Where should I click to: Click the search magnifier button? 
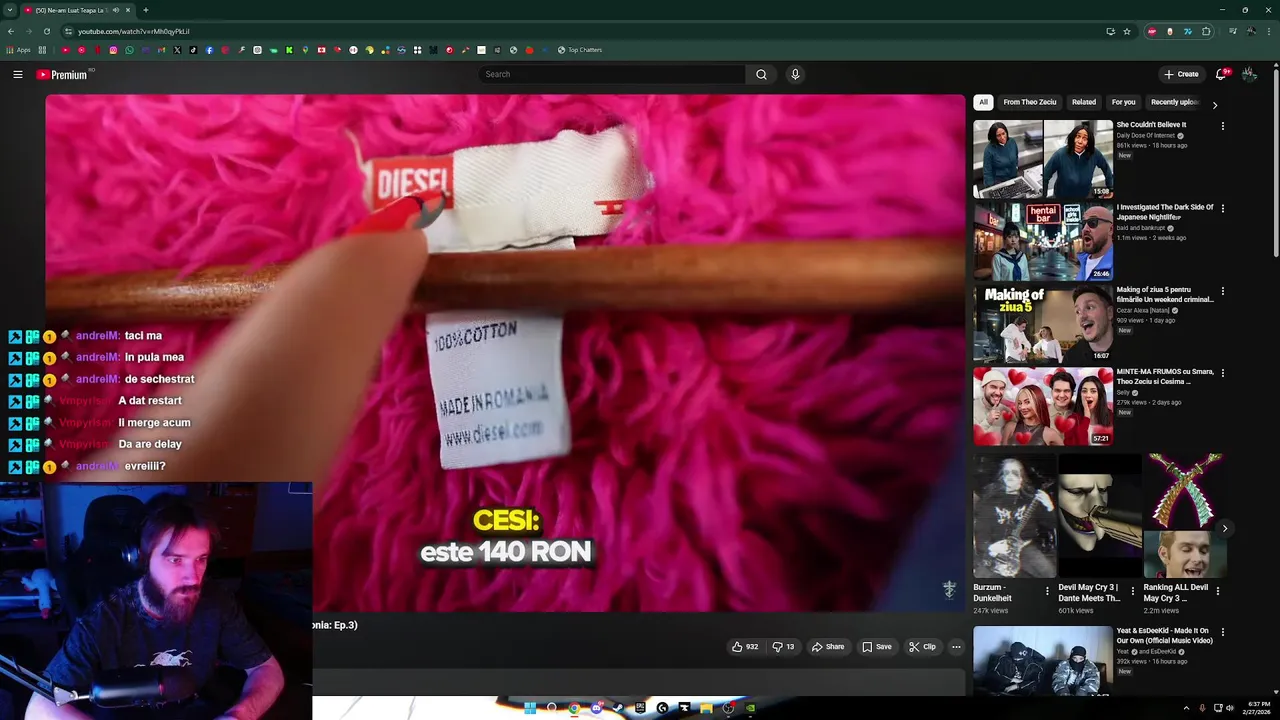click(x=761, y=74)
